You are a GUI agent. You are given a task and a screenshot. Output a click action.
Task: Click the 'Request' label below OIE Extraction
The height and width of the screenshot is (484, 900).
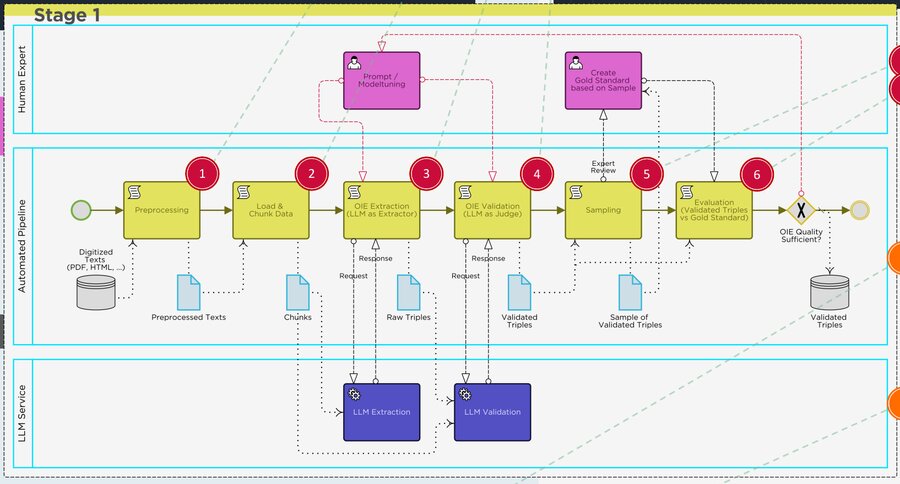coord(354,276)
